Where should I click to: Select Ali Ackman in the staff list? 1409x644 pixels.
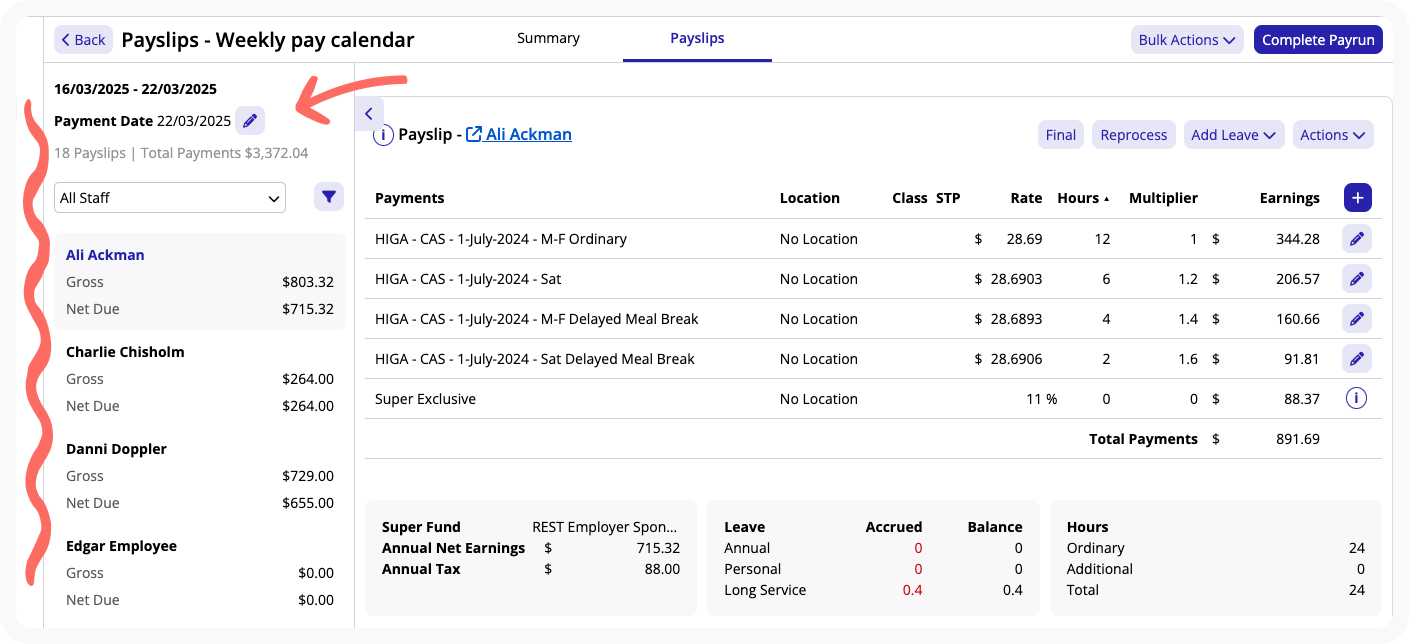click(x=200, y=282)
